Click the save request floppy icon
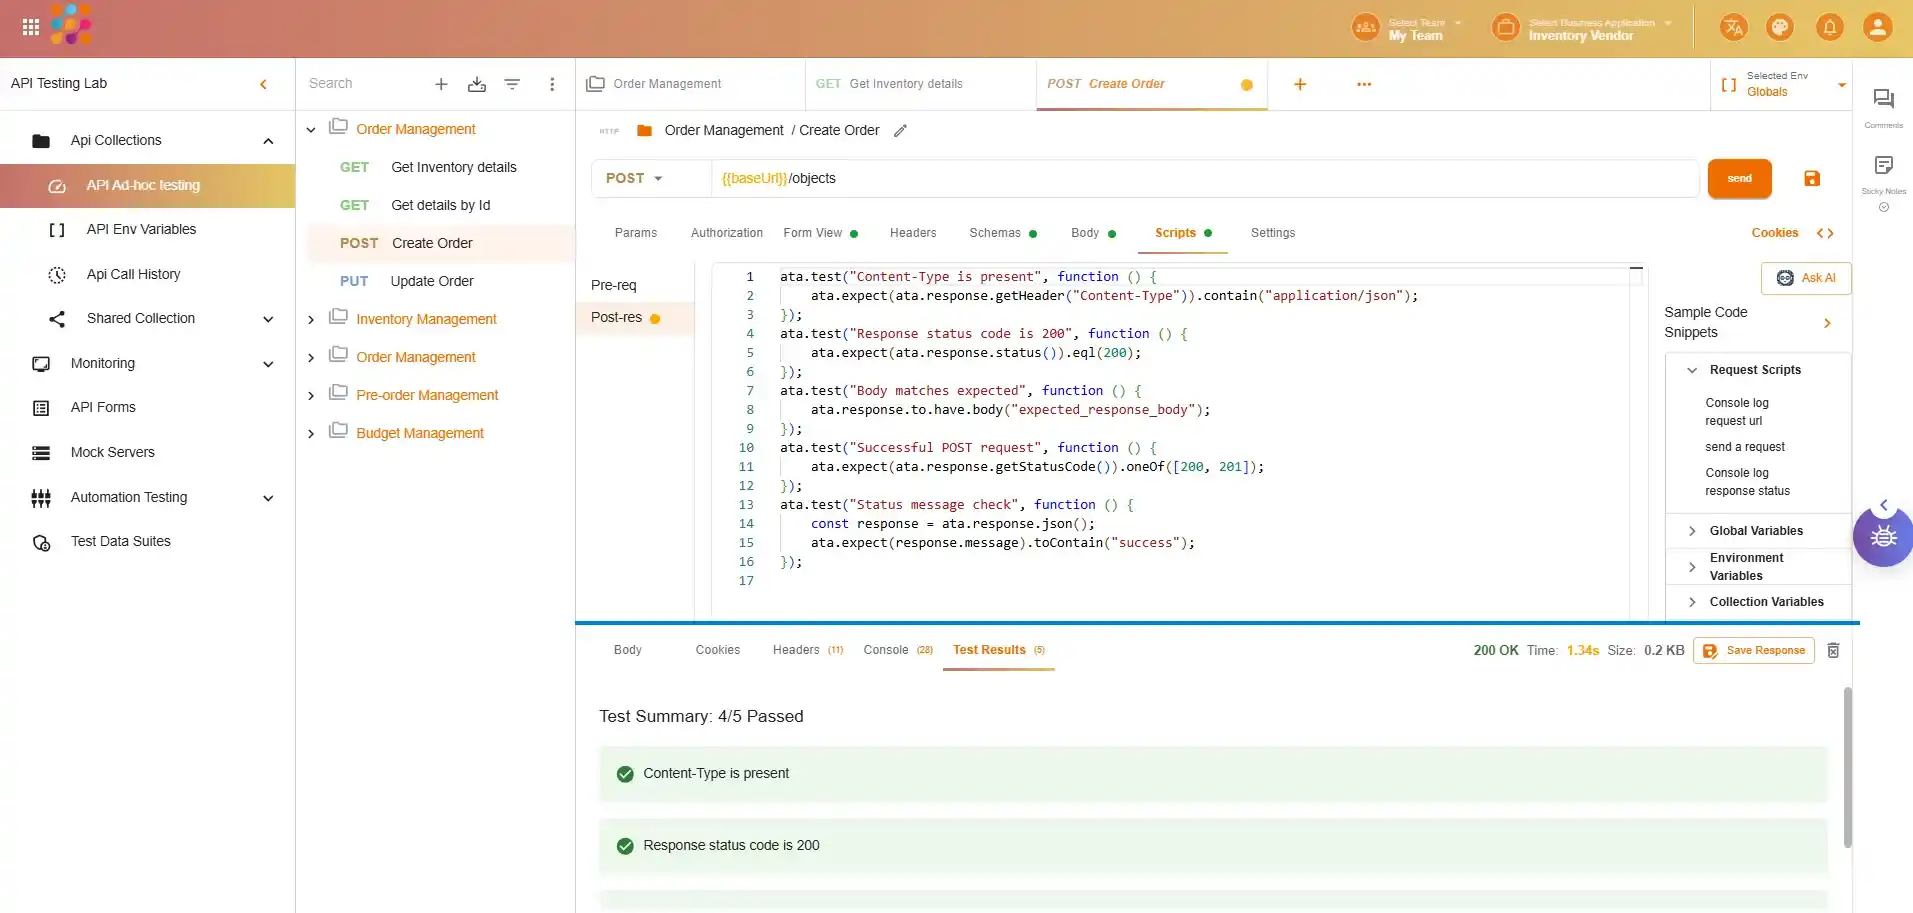This screenshot has width=1913, height=913. click(x=1811, y=179)
